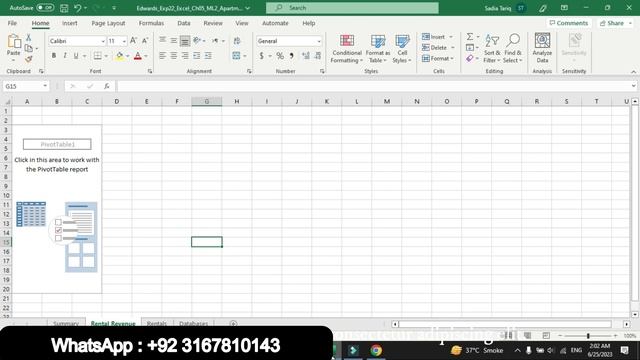640x360 pixels.
Task: Open the Databases sheet tab
Action: click(193, 323)
